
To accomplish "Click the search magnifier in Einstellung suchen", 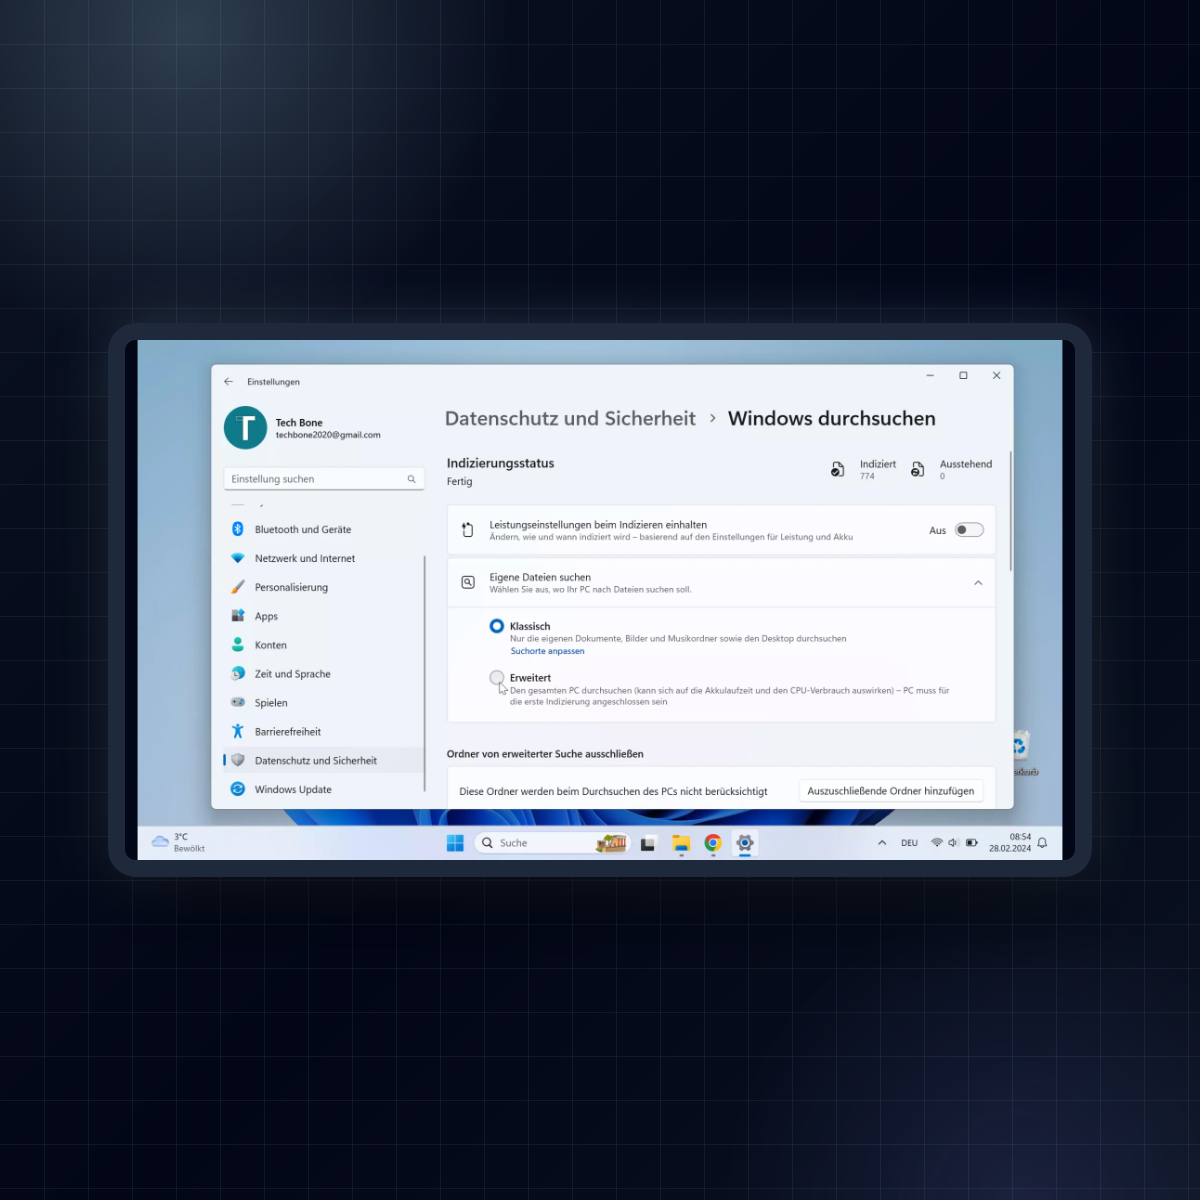I will pos(411,479).
